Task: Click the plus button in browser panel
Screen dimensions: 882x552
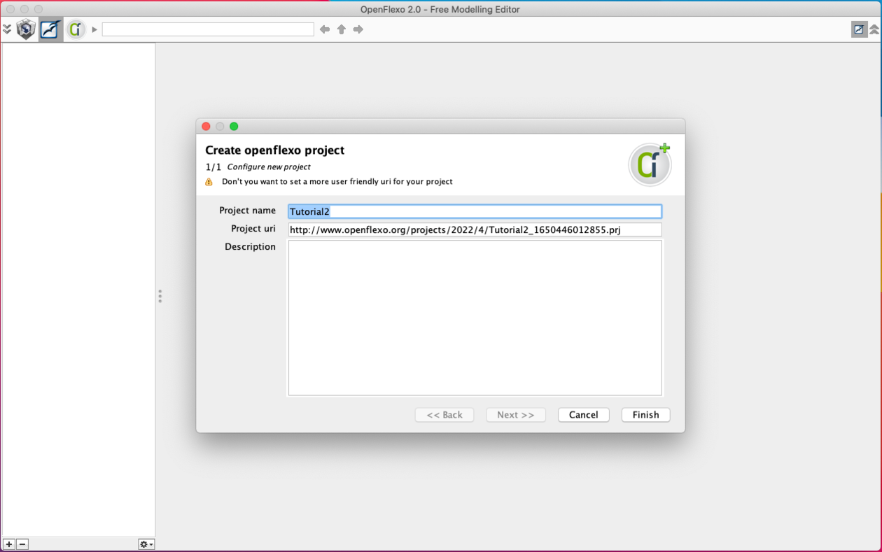Action: coord(9,544)
